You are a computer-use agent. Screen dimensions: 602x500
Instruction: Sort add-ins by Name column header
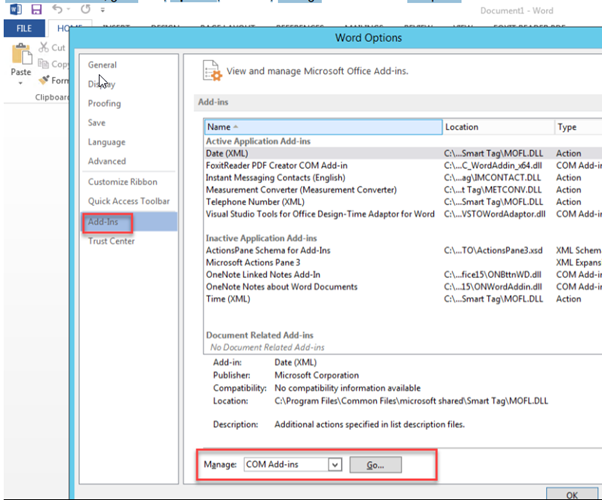[x=323, y=127]
